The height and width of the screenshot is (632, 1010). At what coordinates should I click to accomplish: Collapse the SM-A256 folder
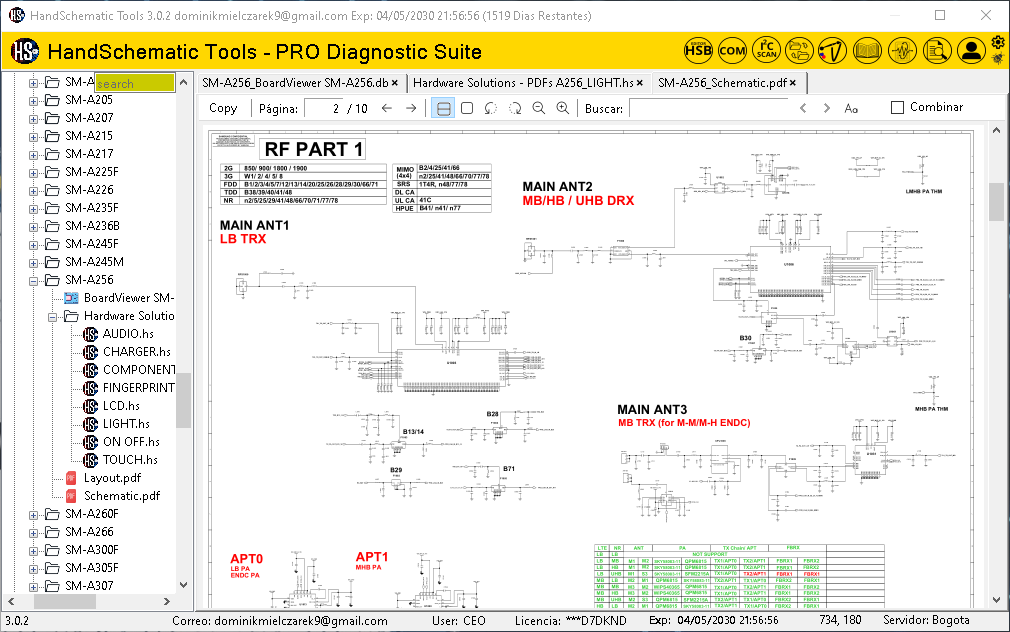[33, 281]
